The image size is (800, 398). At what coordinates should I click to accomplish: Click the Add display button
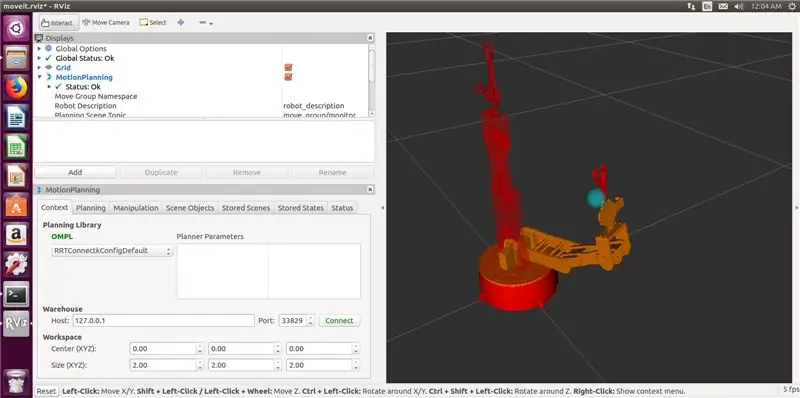[76, 172]
